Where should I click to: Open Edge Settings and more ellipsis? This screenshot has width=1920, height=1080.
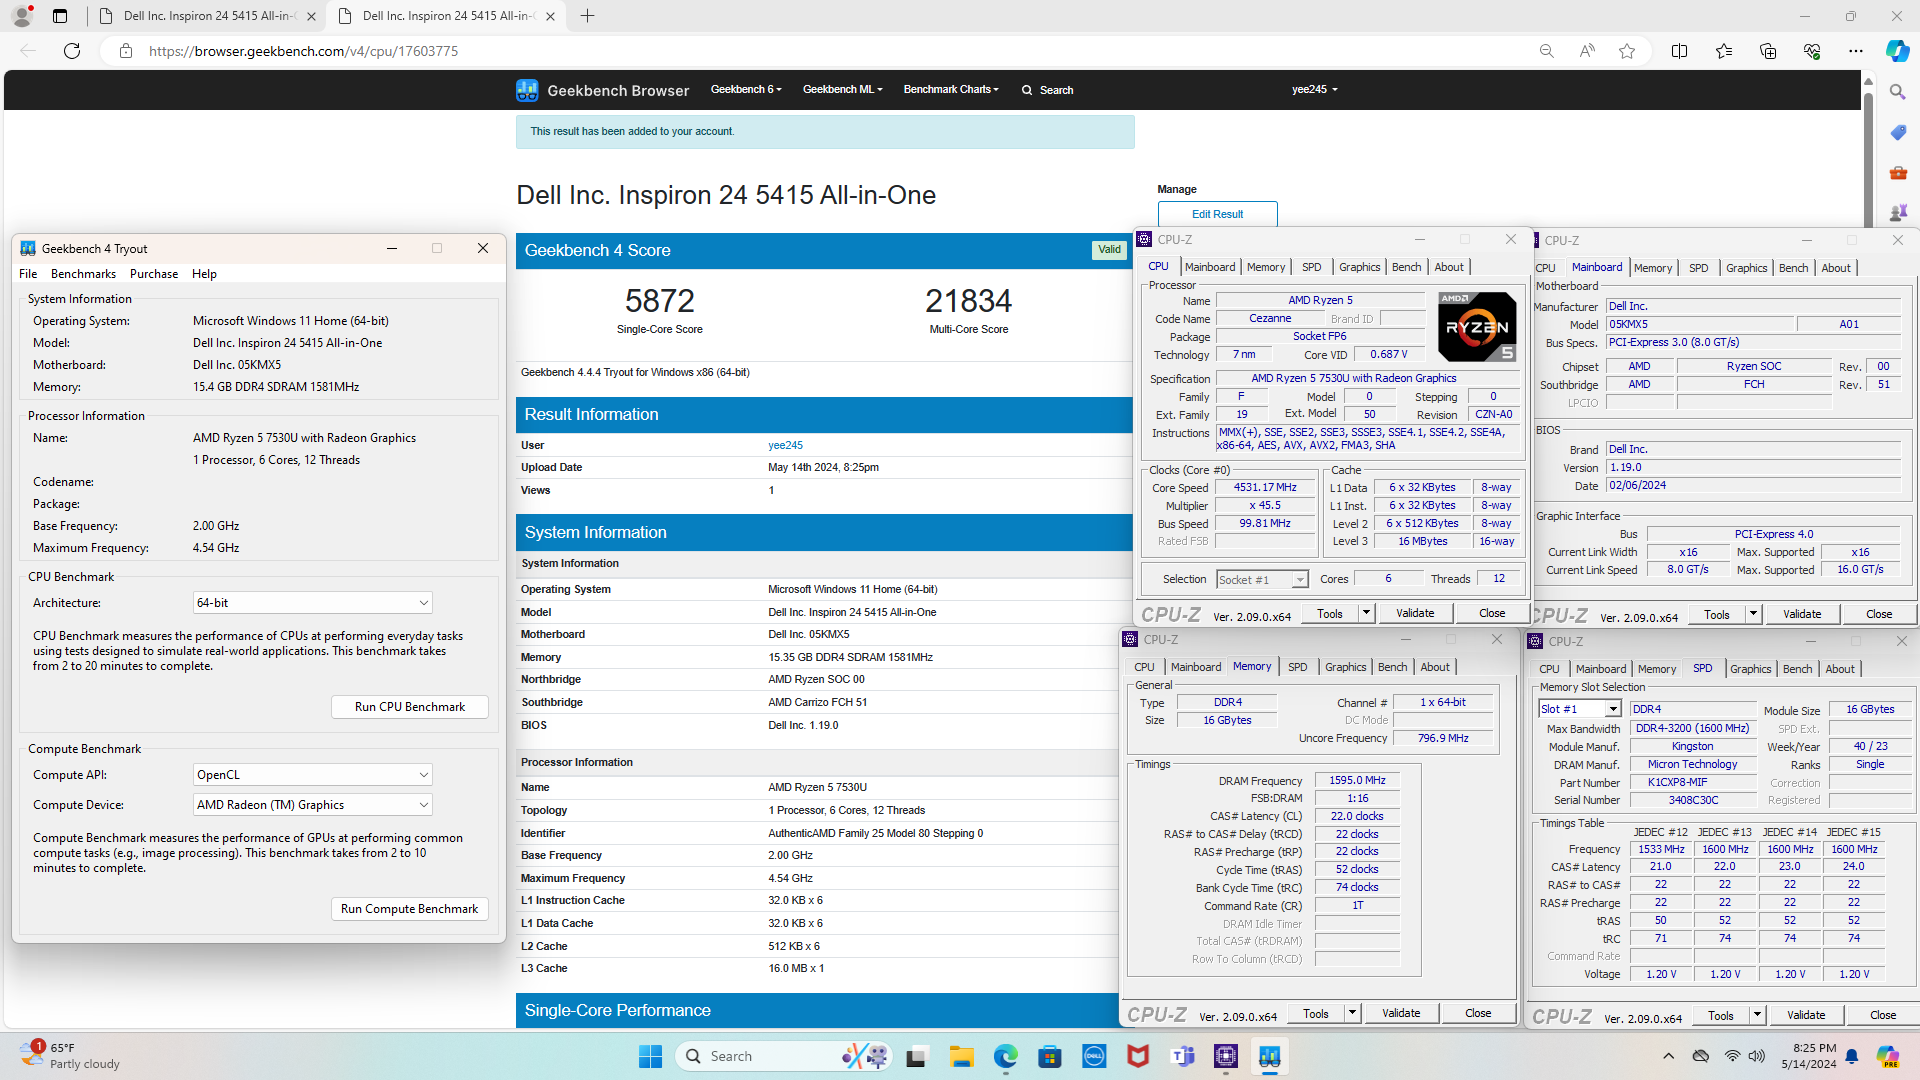click(x=1856, y=51)
